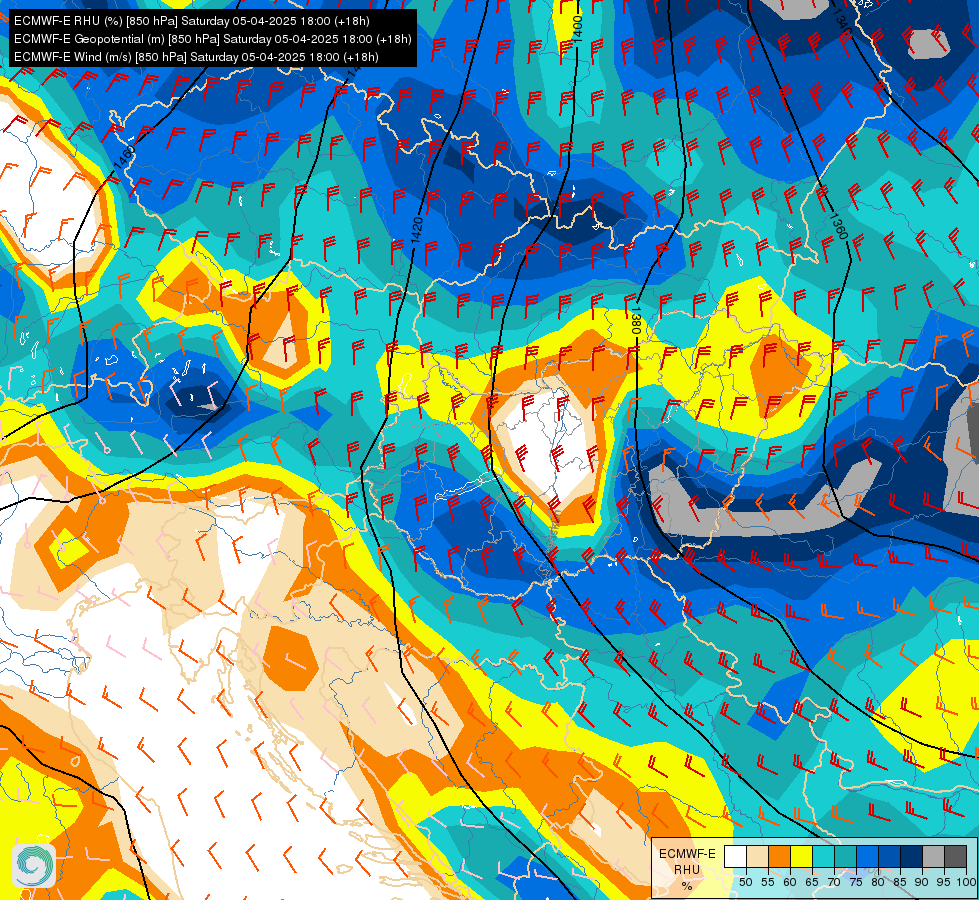Click the bright blue 75–80 legend swatch
979x900 pixels.
tap(867, 856)
